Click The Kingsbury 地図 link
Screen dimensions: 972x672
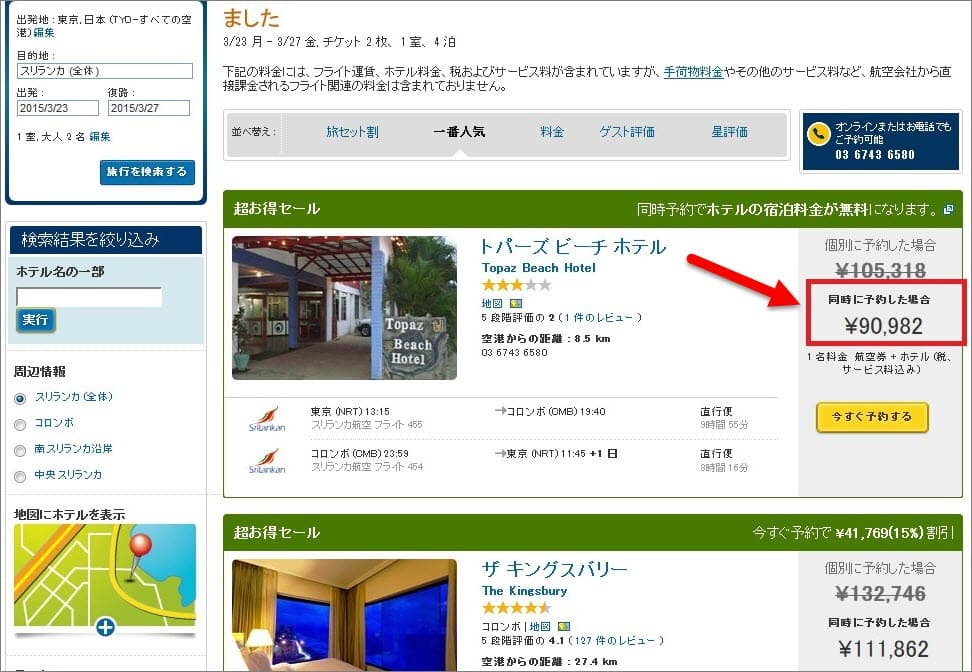click(540, 626)
